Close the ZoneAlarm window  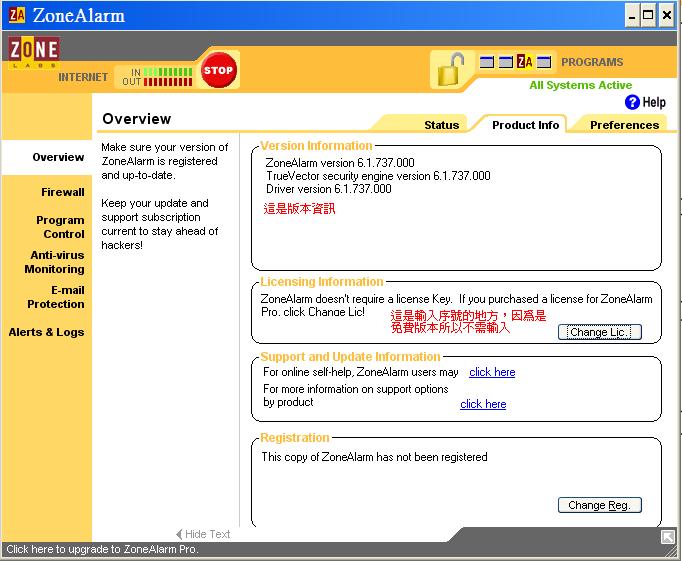click(x=666, y=16)
